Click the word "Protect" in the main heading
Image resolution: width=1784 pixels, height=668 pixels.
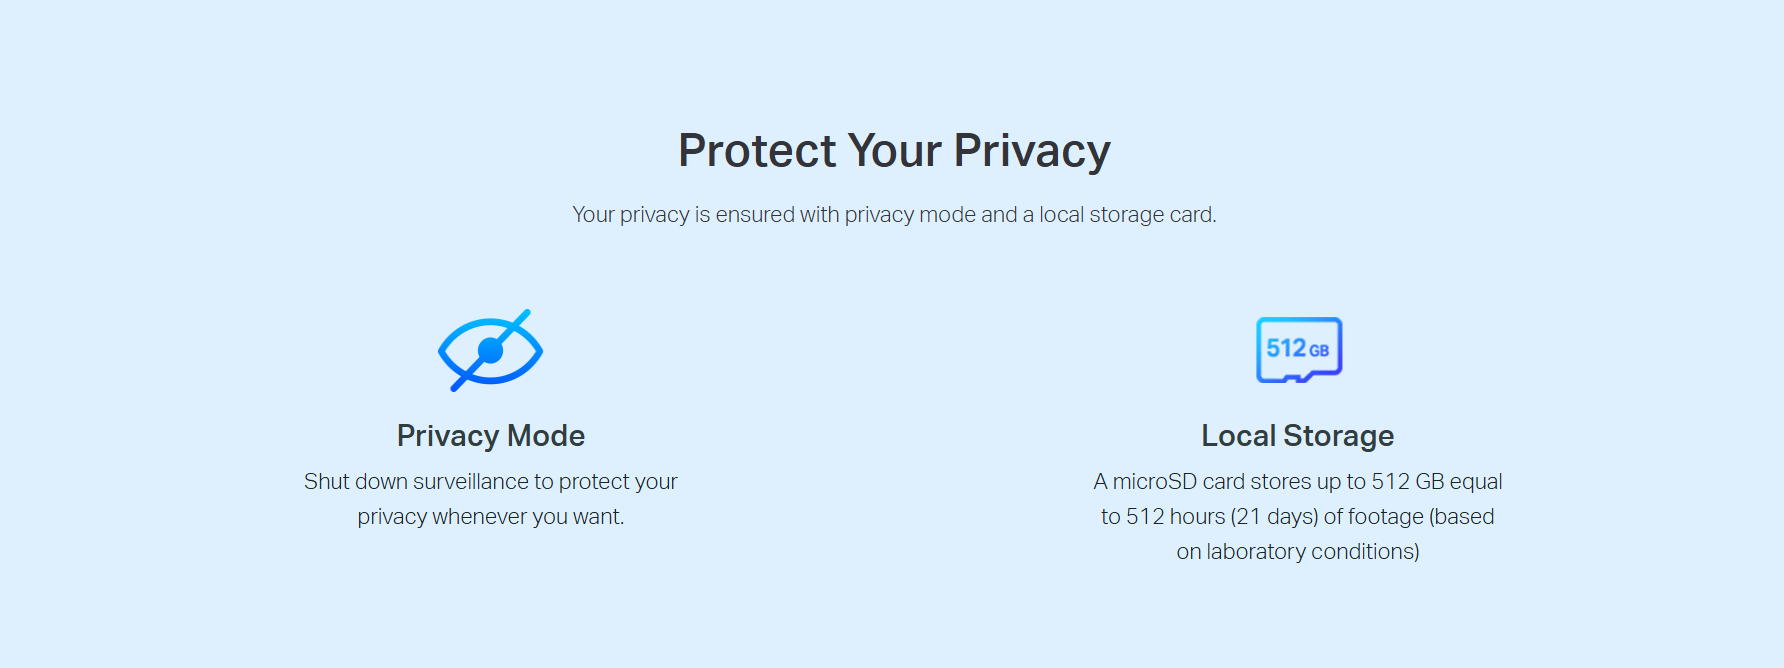(757, 151)
